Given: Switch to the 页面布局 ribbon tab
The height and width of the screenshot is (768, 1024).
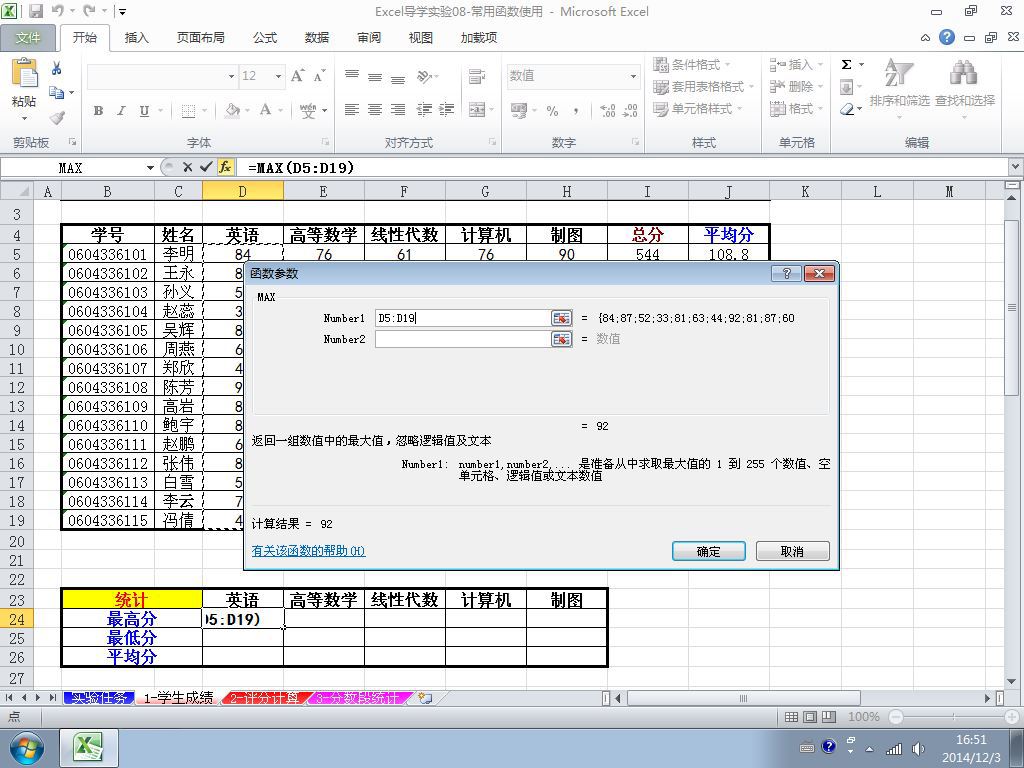Looking at the screenshot, I should tap(200, 38).
